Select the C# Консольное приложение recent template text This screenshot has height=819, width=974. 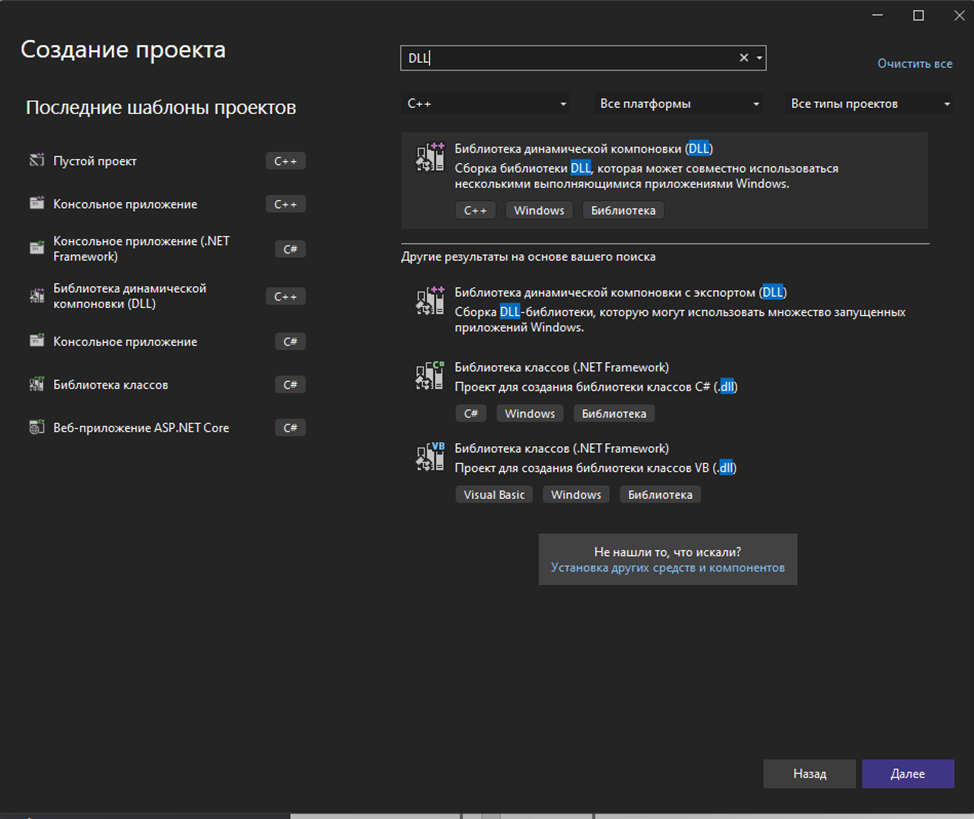[x=125, y=341]
